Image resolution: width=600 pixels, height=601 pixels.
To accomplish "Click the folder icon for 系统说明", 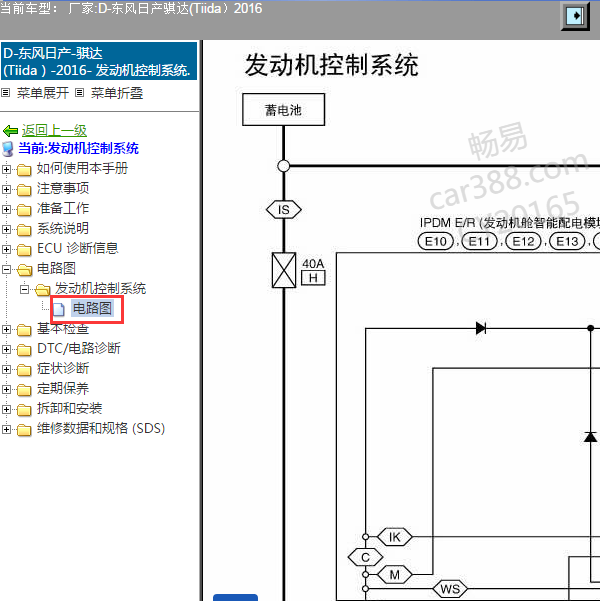I will coord(24,230).
